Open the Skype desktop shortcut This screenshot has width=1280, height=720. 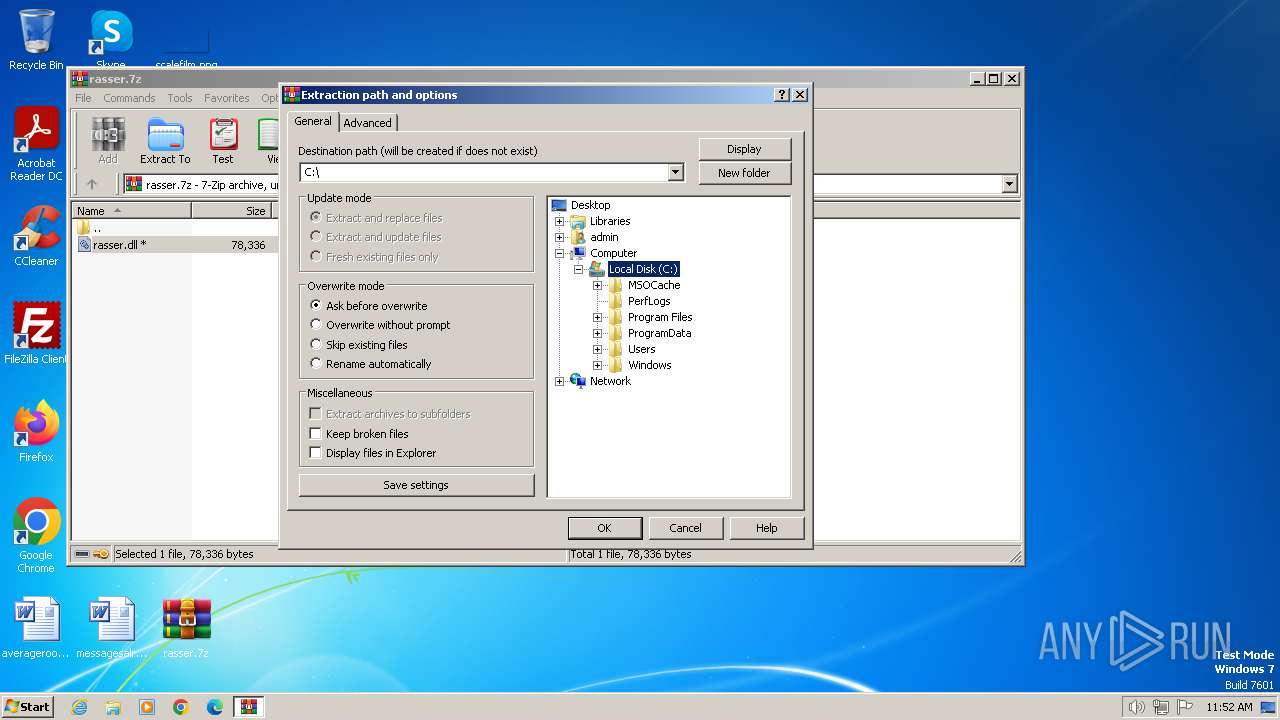click(110, 40)
